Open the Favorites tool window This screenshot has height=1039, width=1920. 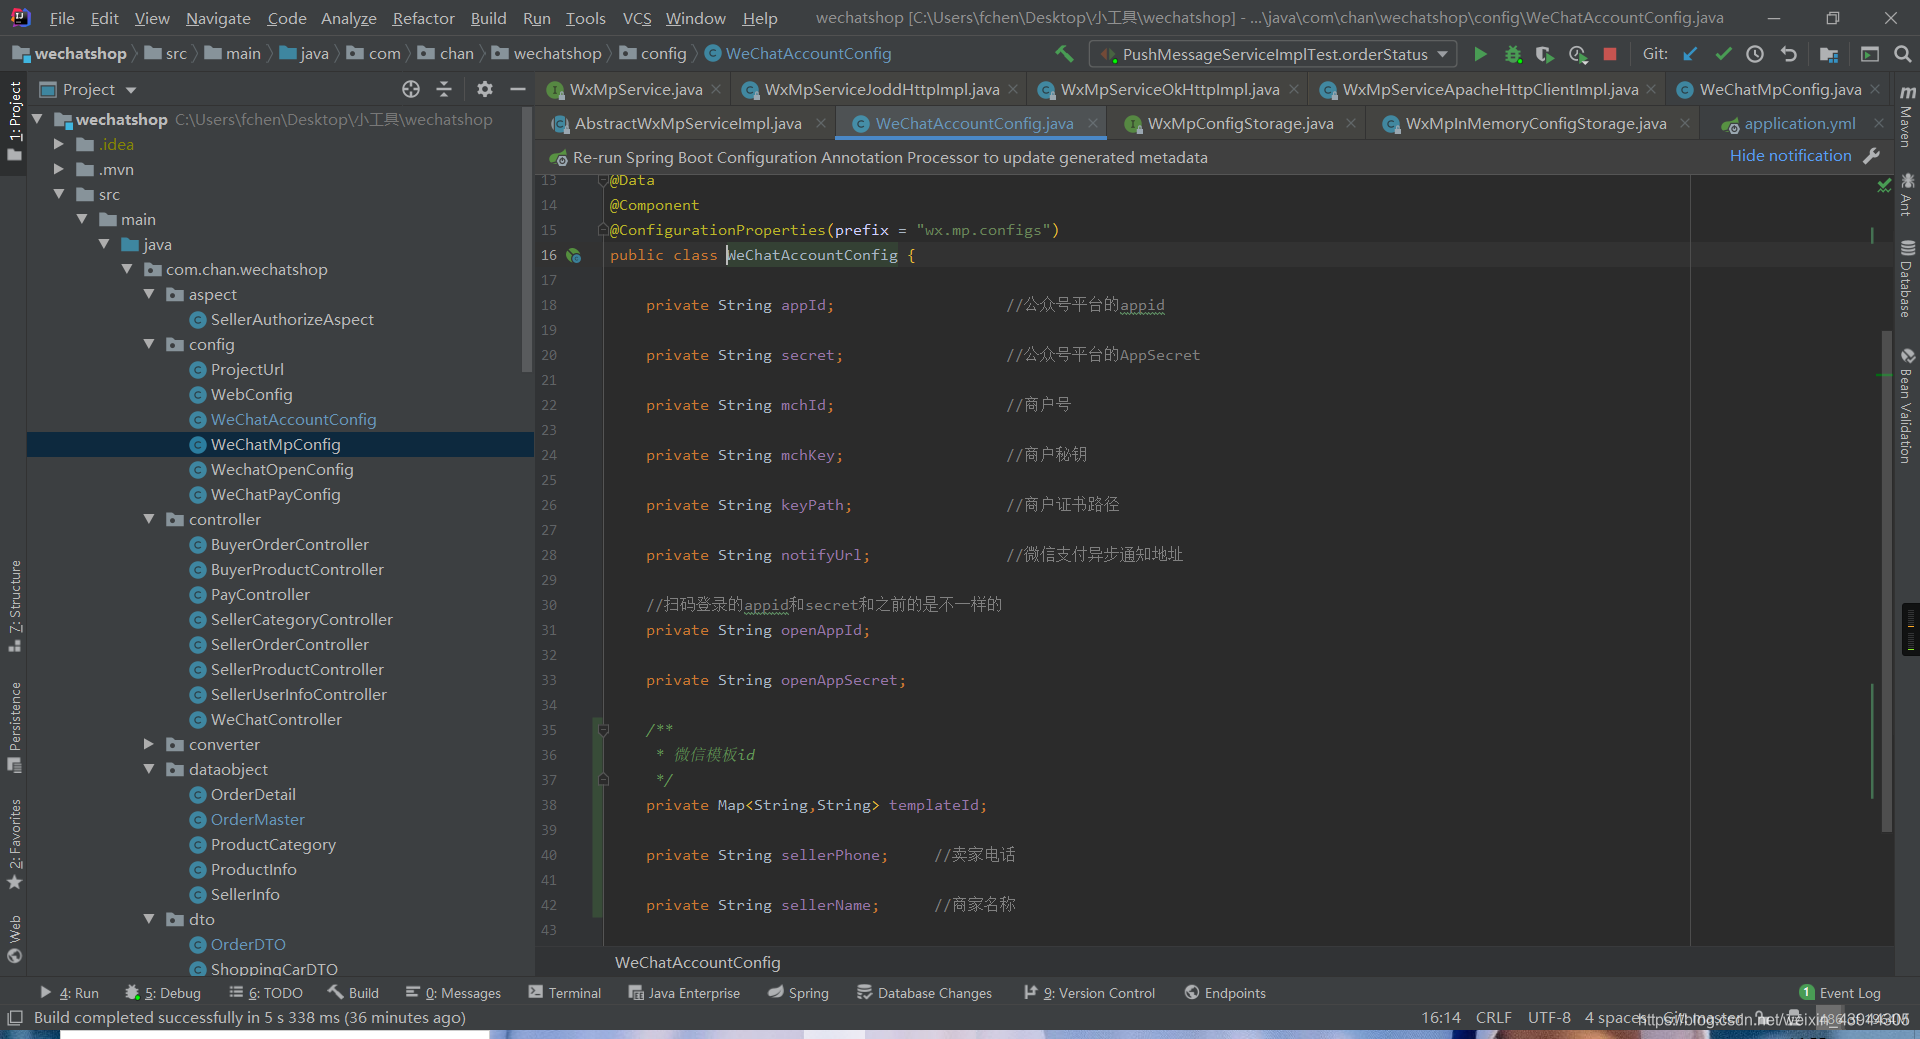[x=15, y=844]
